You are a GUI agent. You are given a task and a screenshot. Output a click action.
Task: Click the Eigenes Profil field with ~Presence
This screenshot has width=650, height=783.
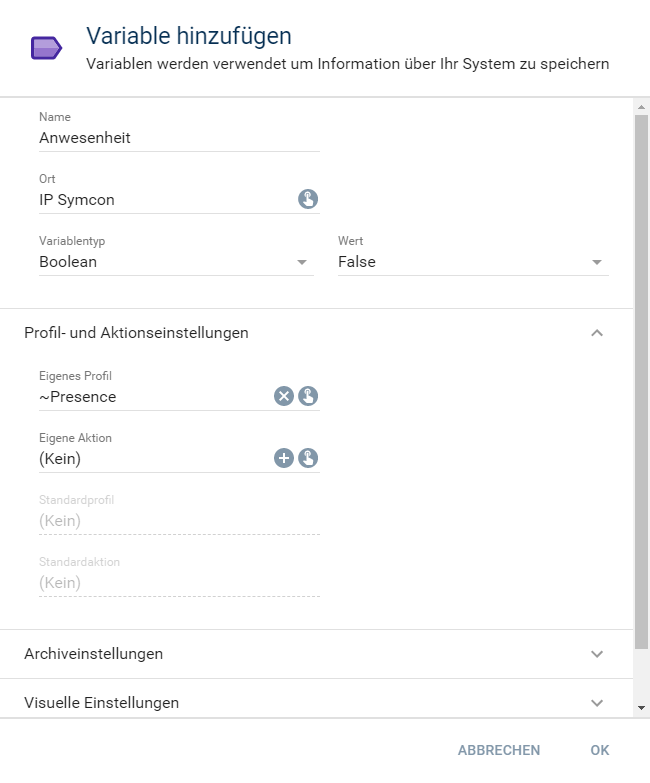150,397
